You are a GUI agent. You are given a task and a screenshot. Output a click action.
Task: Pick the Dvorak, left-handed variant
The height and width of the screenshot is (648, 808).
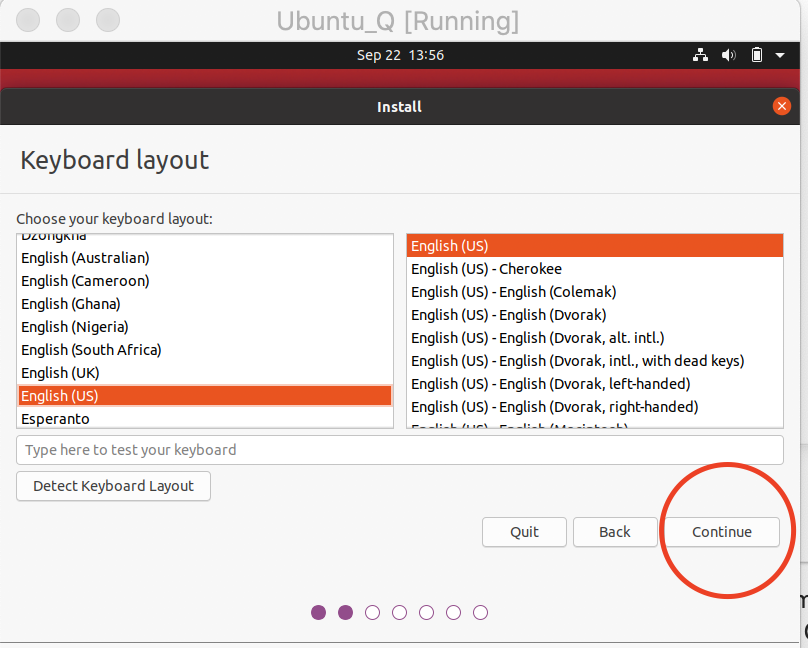coord(550,384)
